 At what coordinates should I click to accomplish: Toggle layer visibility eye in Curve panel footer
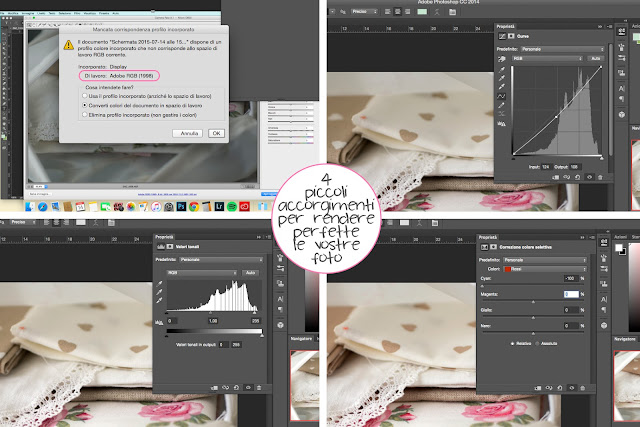click(x=589, y=177)
